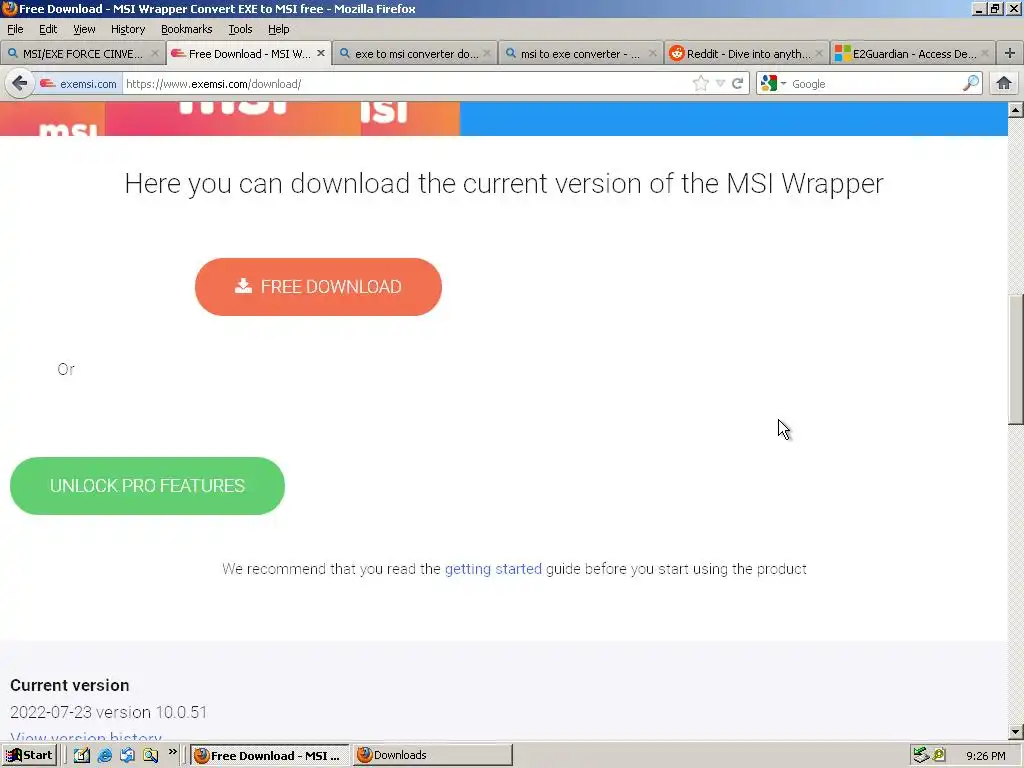Click the Google search input field
This screenshot has width=1024, height=768.
pyautogui.click(x=875, y=84)
